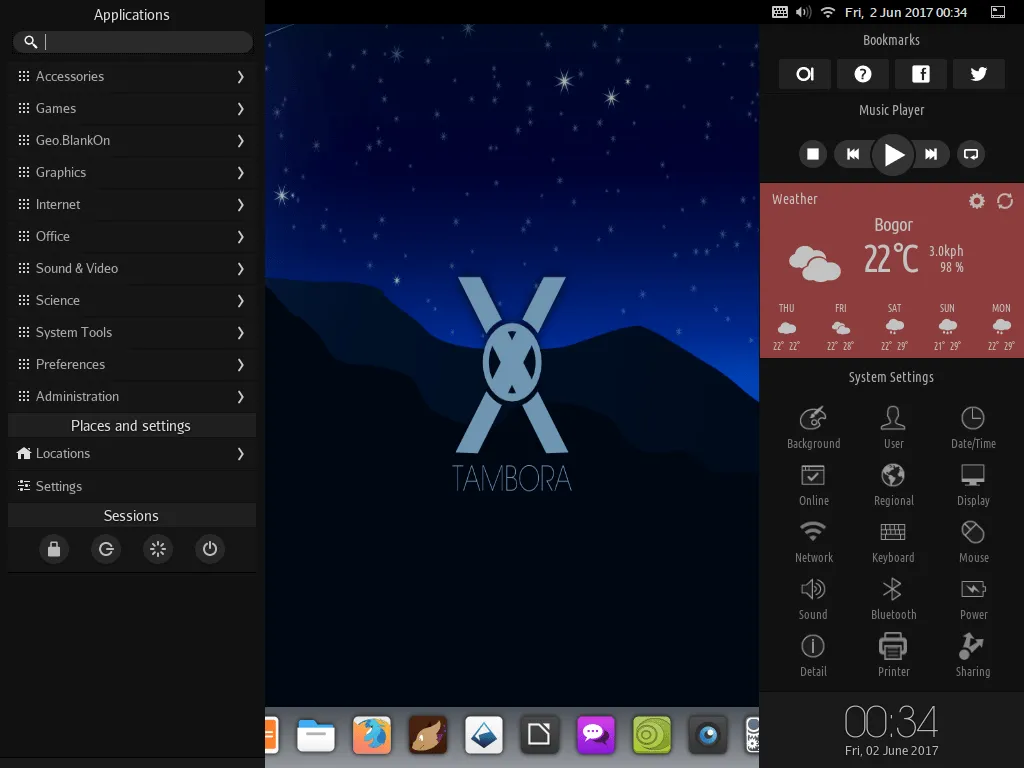1024x768 pixels.
Task: Launch the fox-head application in dock
Action: [x=428, y=735]
